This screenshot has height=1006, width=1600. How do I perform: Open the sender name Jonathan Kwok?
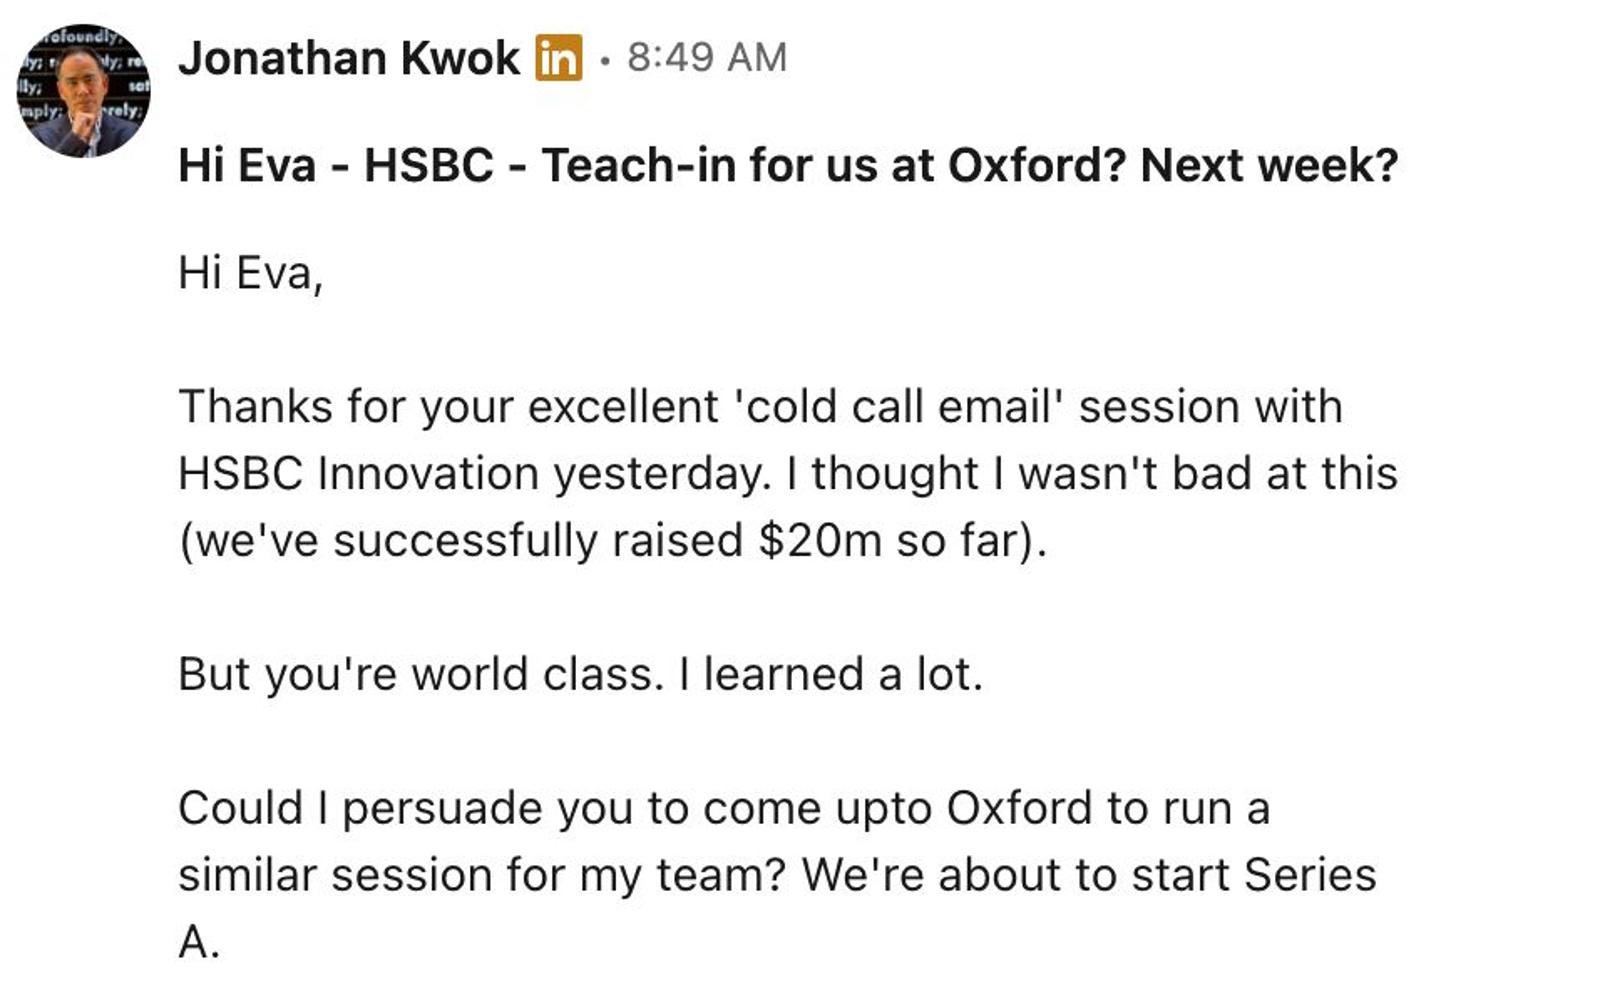(349, 58)
